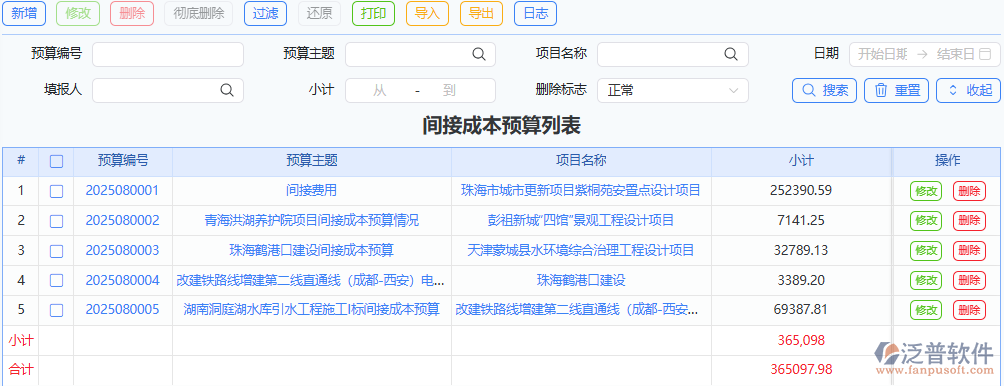Click the 导入 toolbar button
Screen dimensions: 1004x386
pos(427,13)
